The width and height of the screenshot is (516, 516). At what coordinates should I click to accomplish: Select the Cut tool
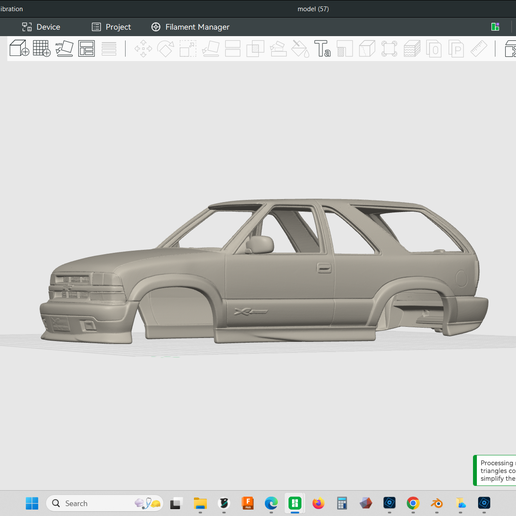pyautogui.click(x=233, y=49)
